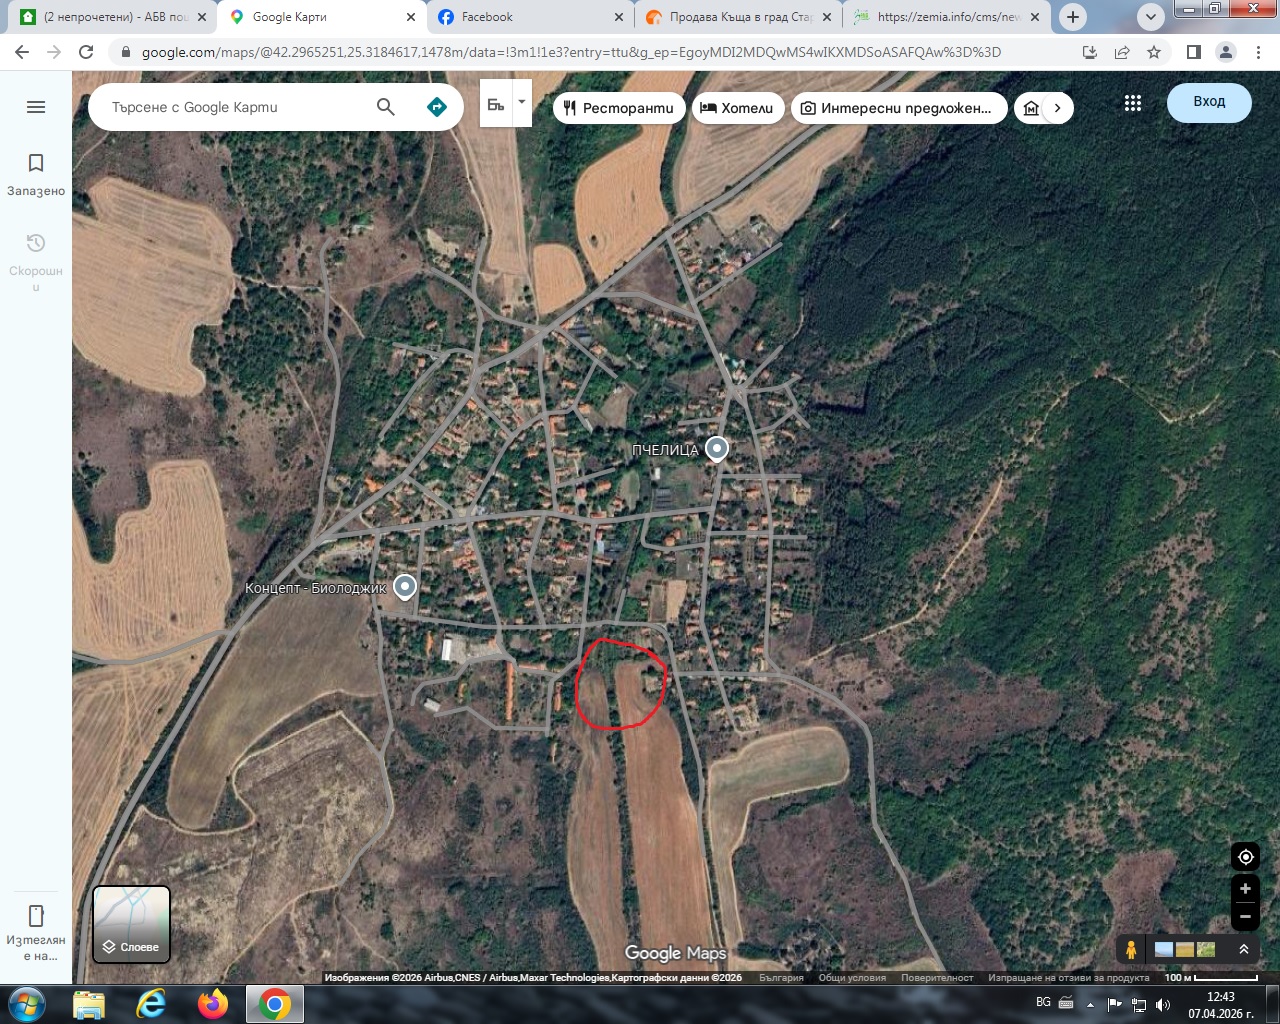
Task: Open the Google apps grid
Action: (1132, 103)
